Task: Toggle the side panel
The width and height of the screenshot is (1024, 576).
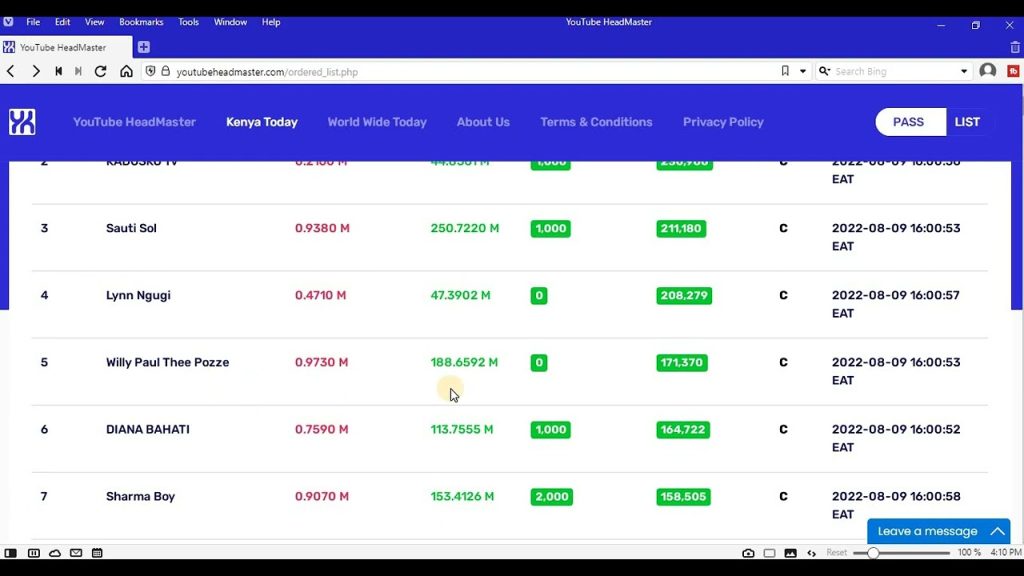Action: pos(10,553)
